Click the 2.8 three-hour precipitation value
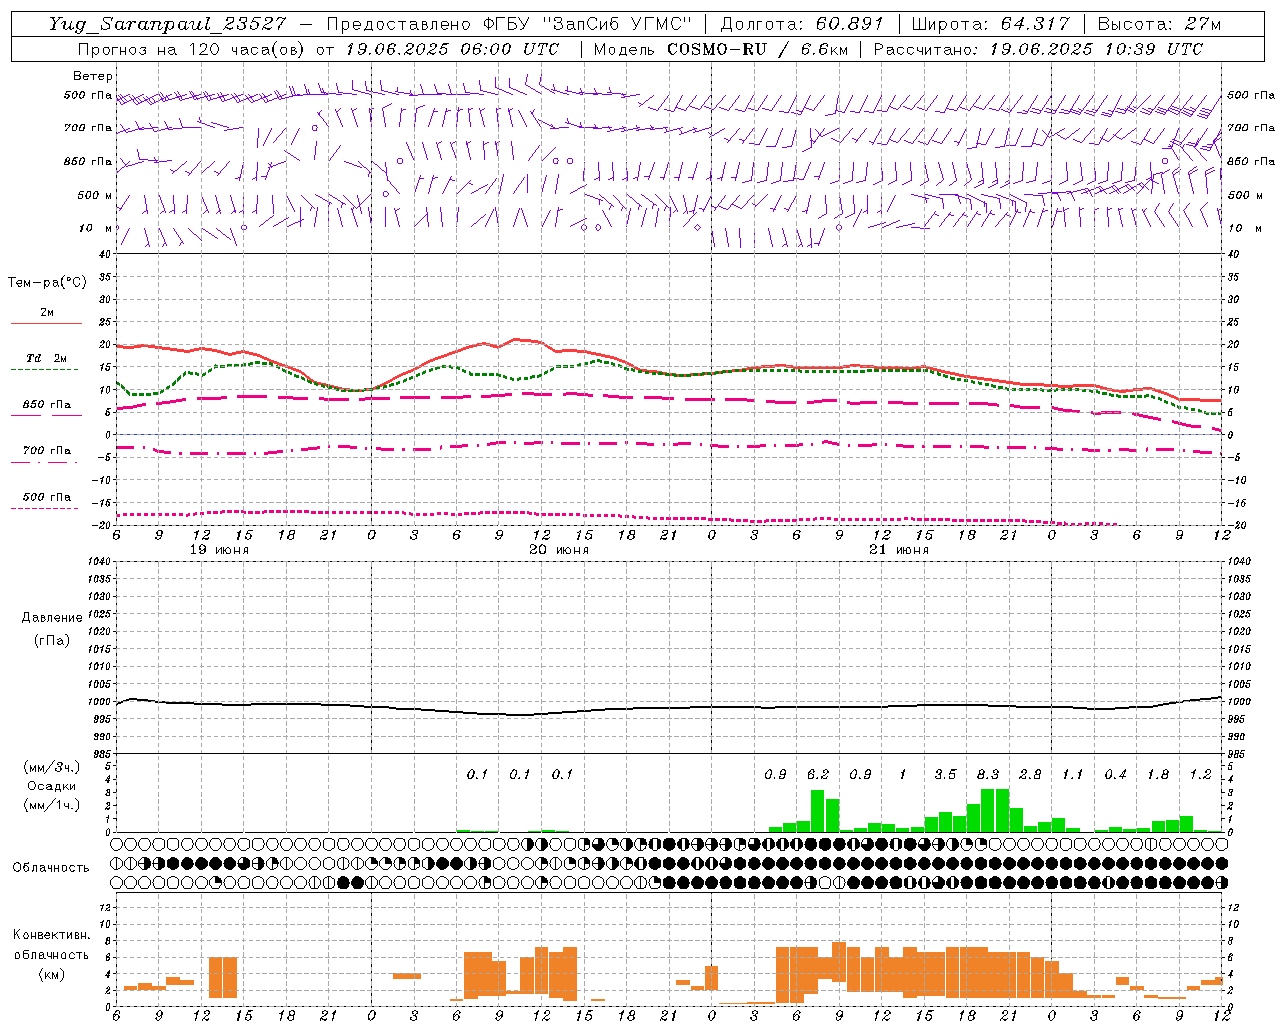 tap(1030, 774)
